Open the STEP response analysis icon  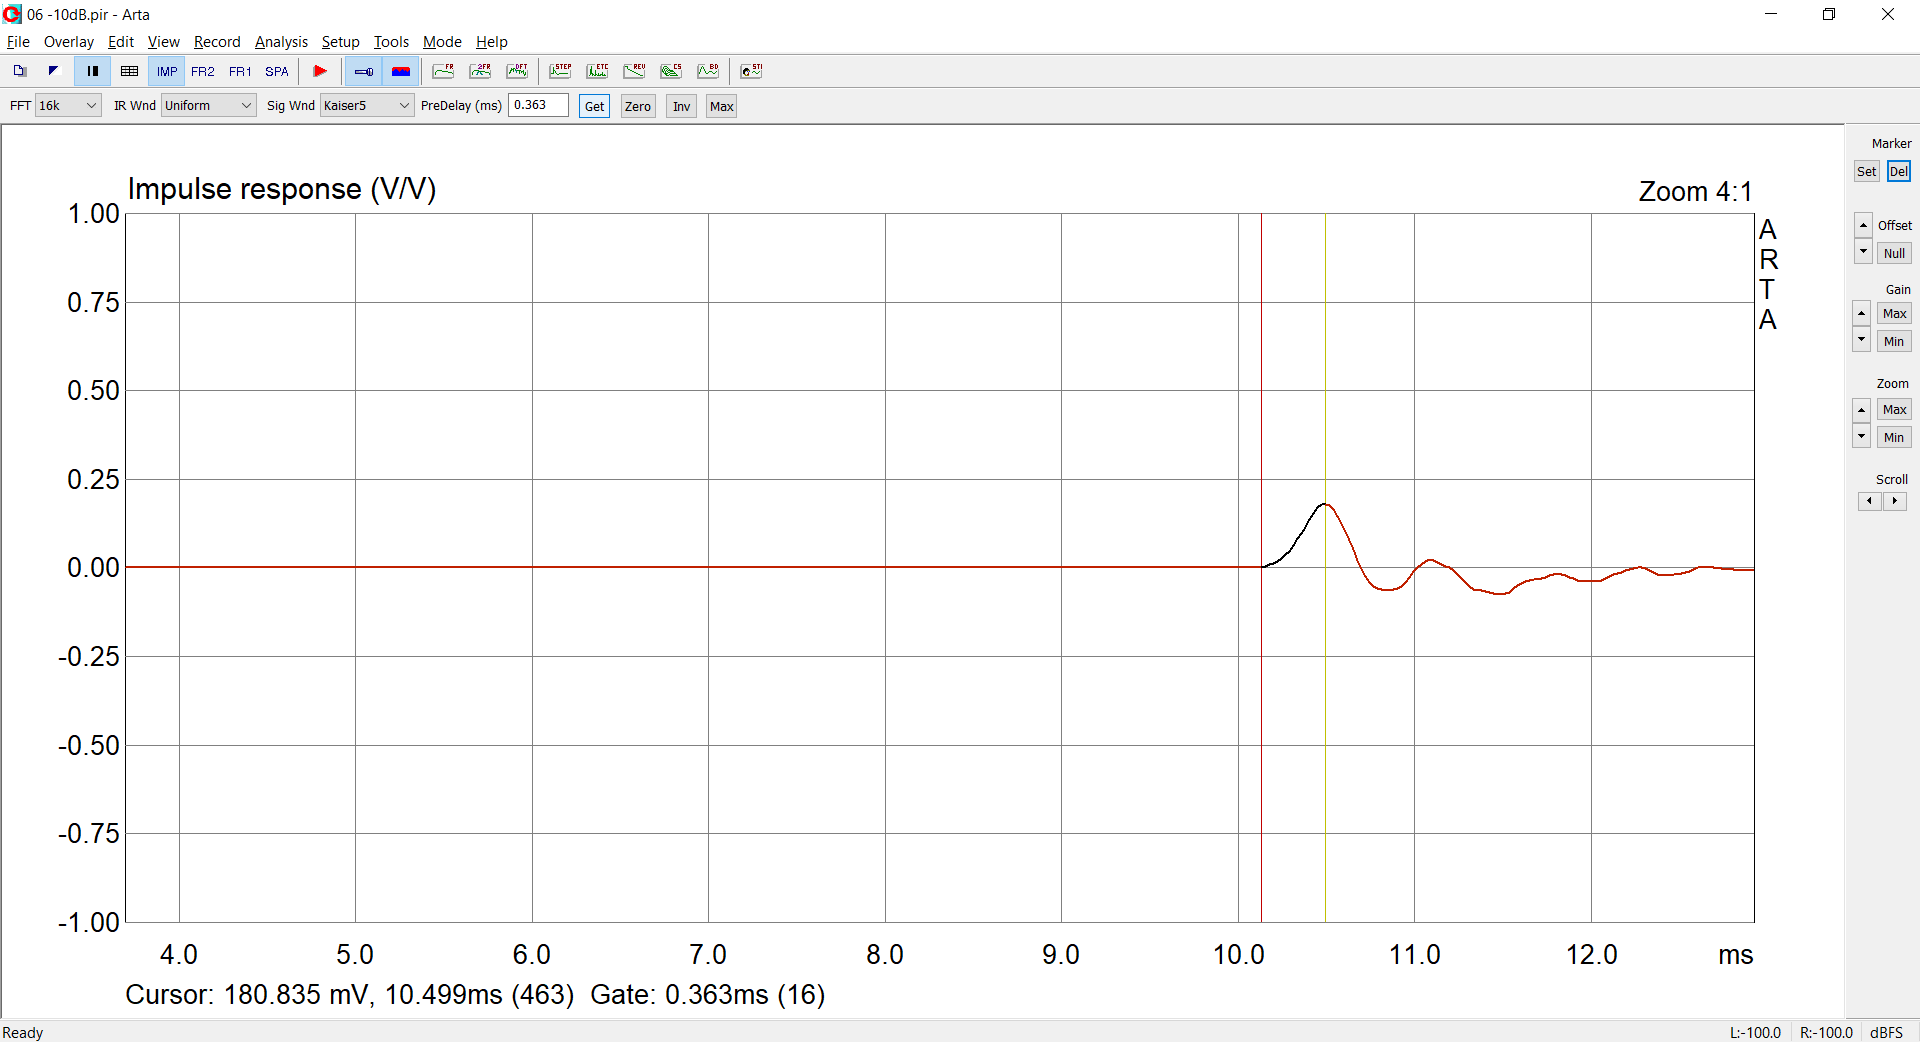560,71
